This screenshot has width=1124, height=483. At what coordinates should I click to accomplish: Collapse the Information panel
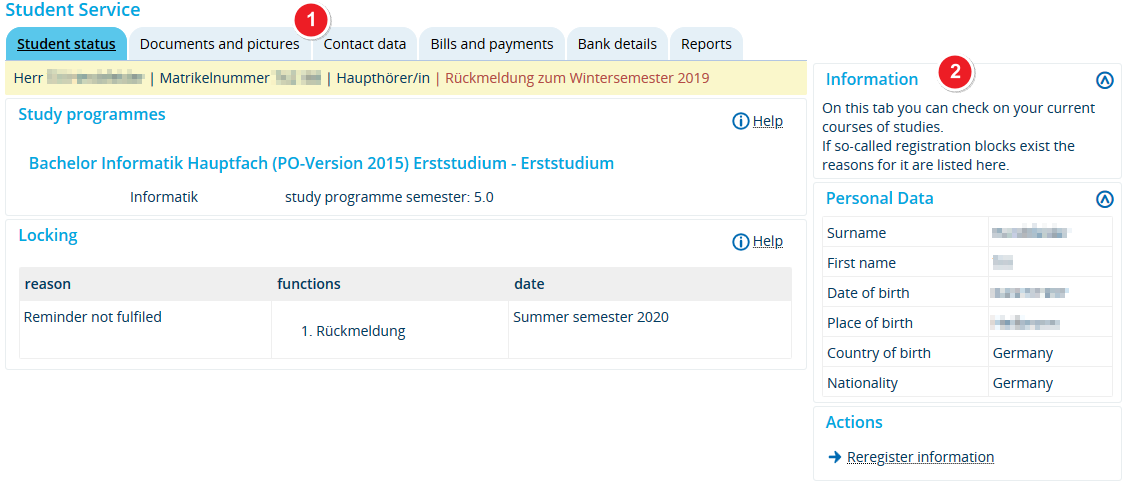click(1104, 80)
